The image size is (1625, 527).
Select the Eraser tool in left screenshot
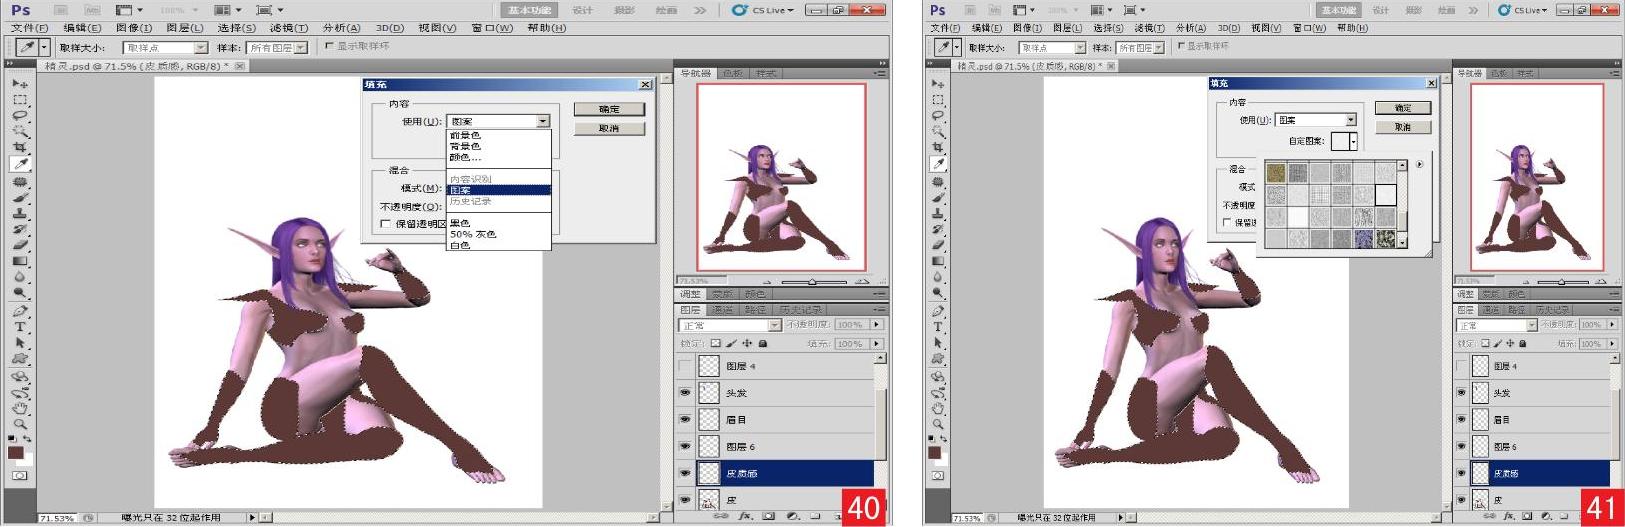pyautogui.click(x=20, y=245)
